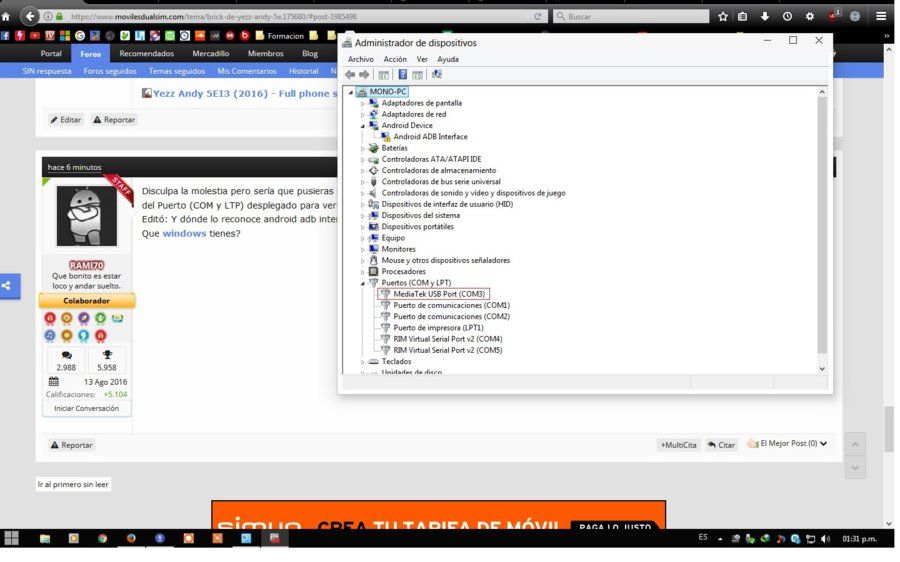The image size is (900, 562).
Task: Click Device Manager scrollbar down arrow
Action: pos(822,369)
